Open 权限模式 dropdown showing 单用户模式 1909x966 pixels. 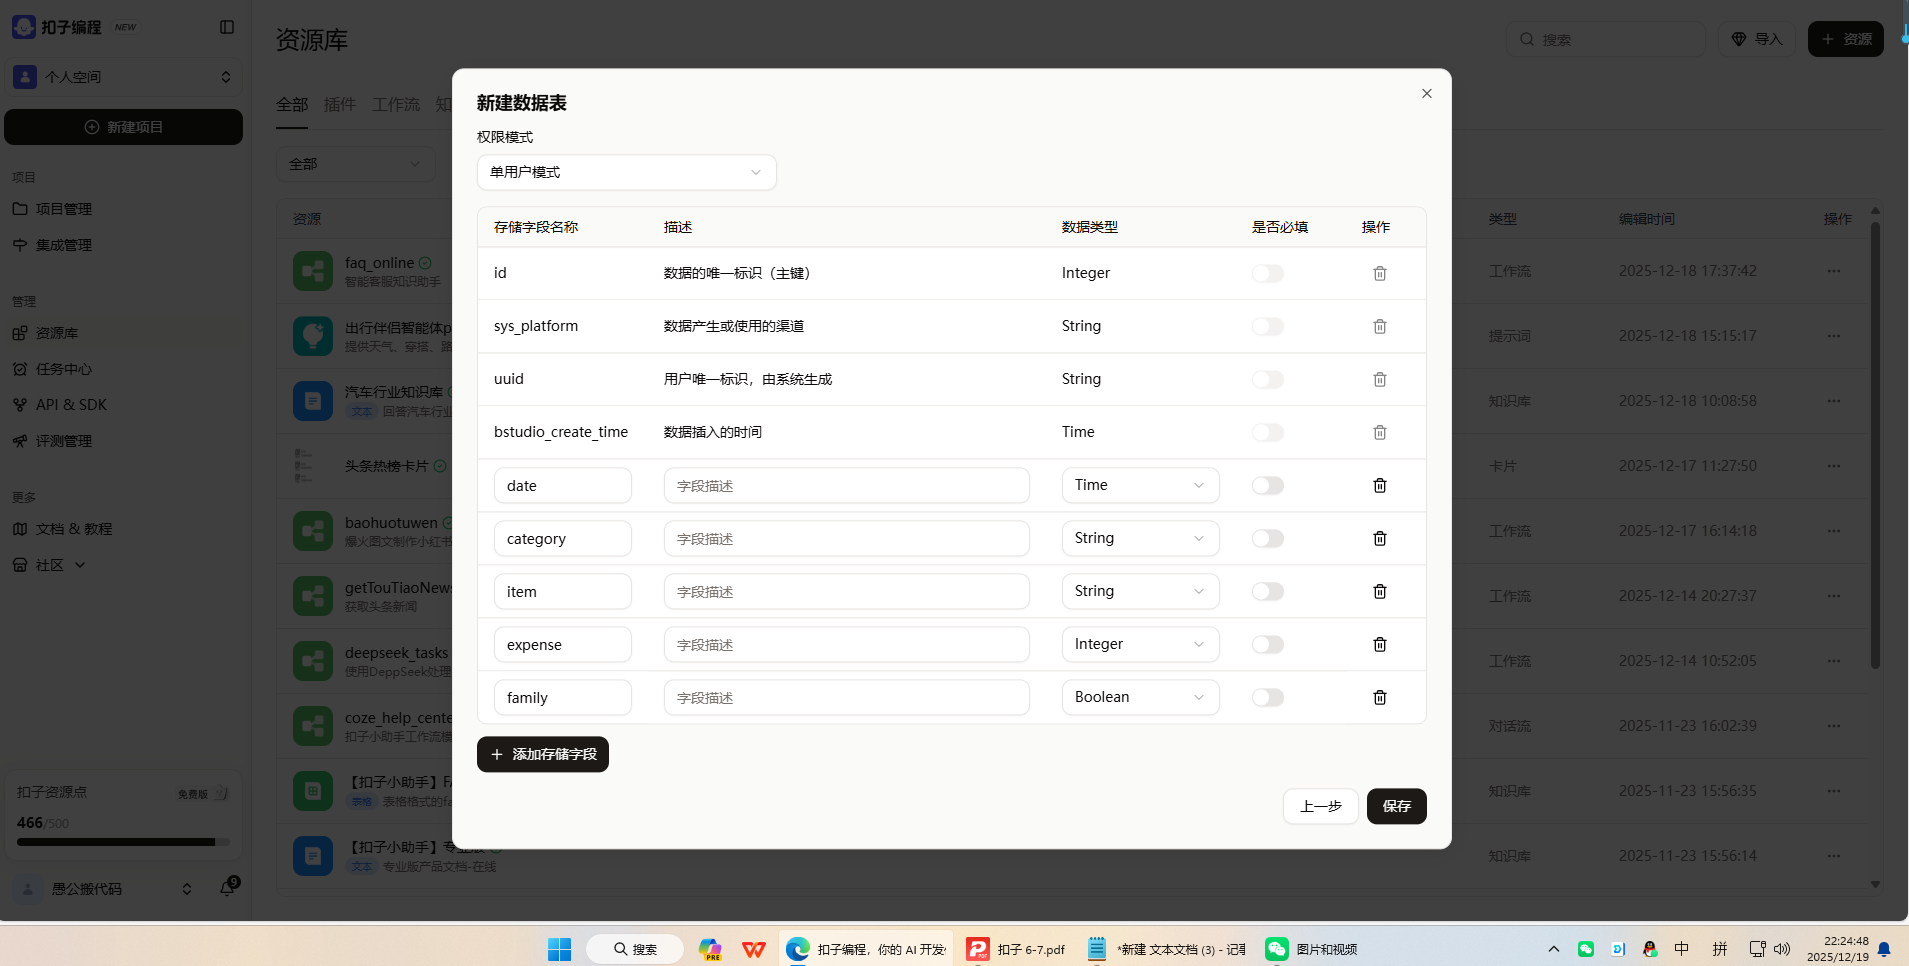coord(627,172)
